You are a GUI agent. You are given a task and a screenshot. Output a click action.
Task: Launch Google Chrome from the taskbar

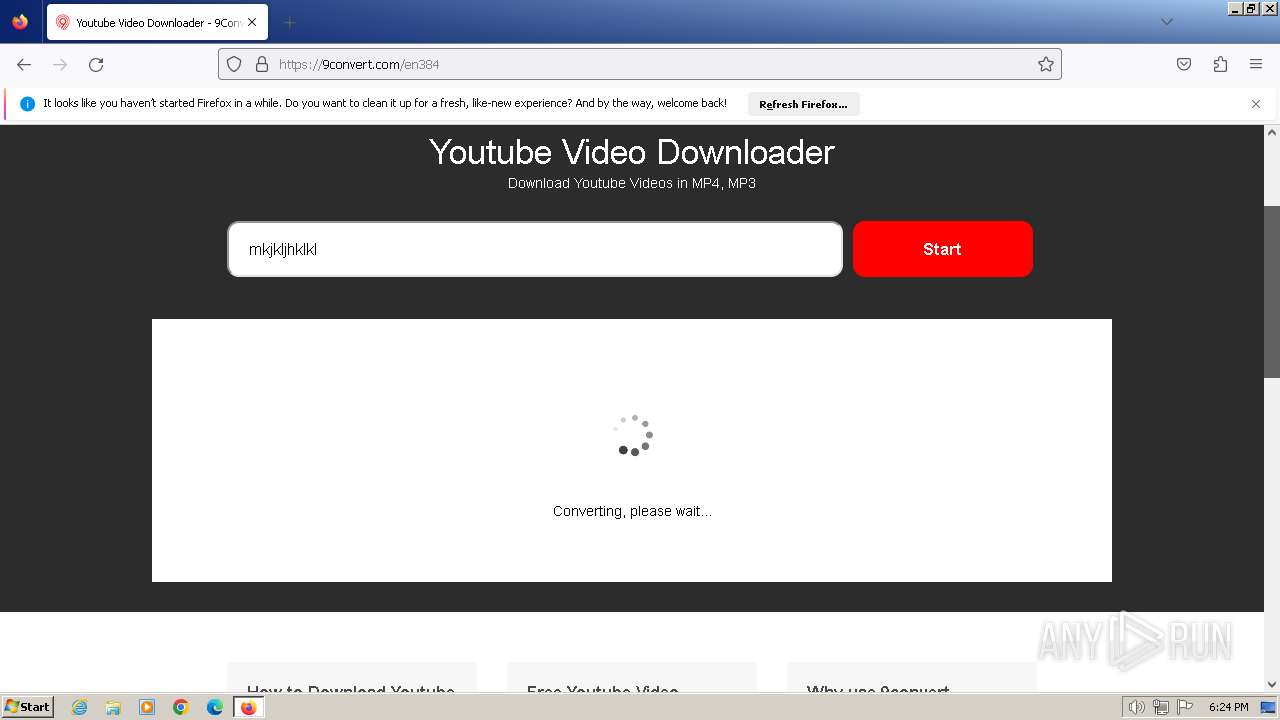(x=181, y=707)
